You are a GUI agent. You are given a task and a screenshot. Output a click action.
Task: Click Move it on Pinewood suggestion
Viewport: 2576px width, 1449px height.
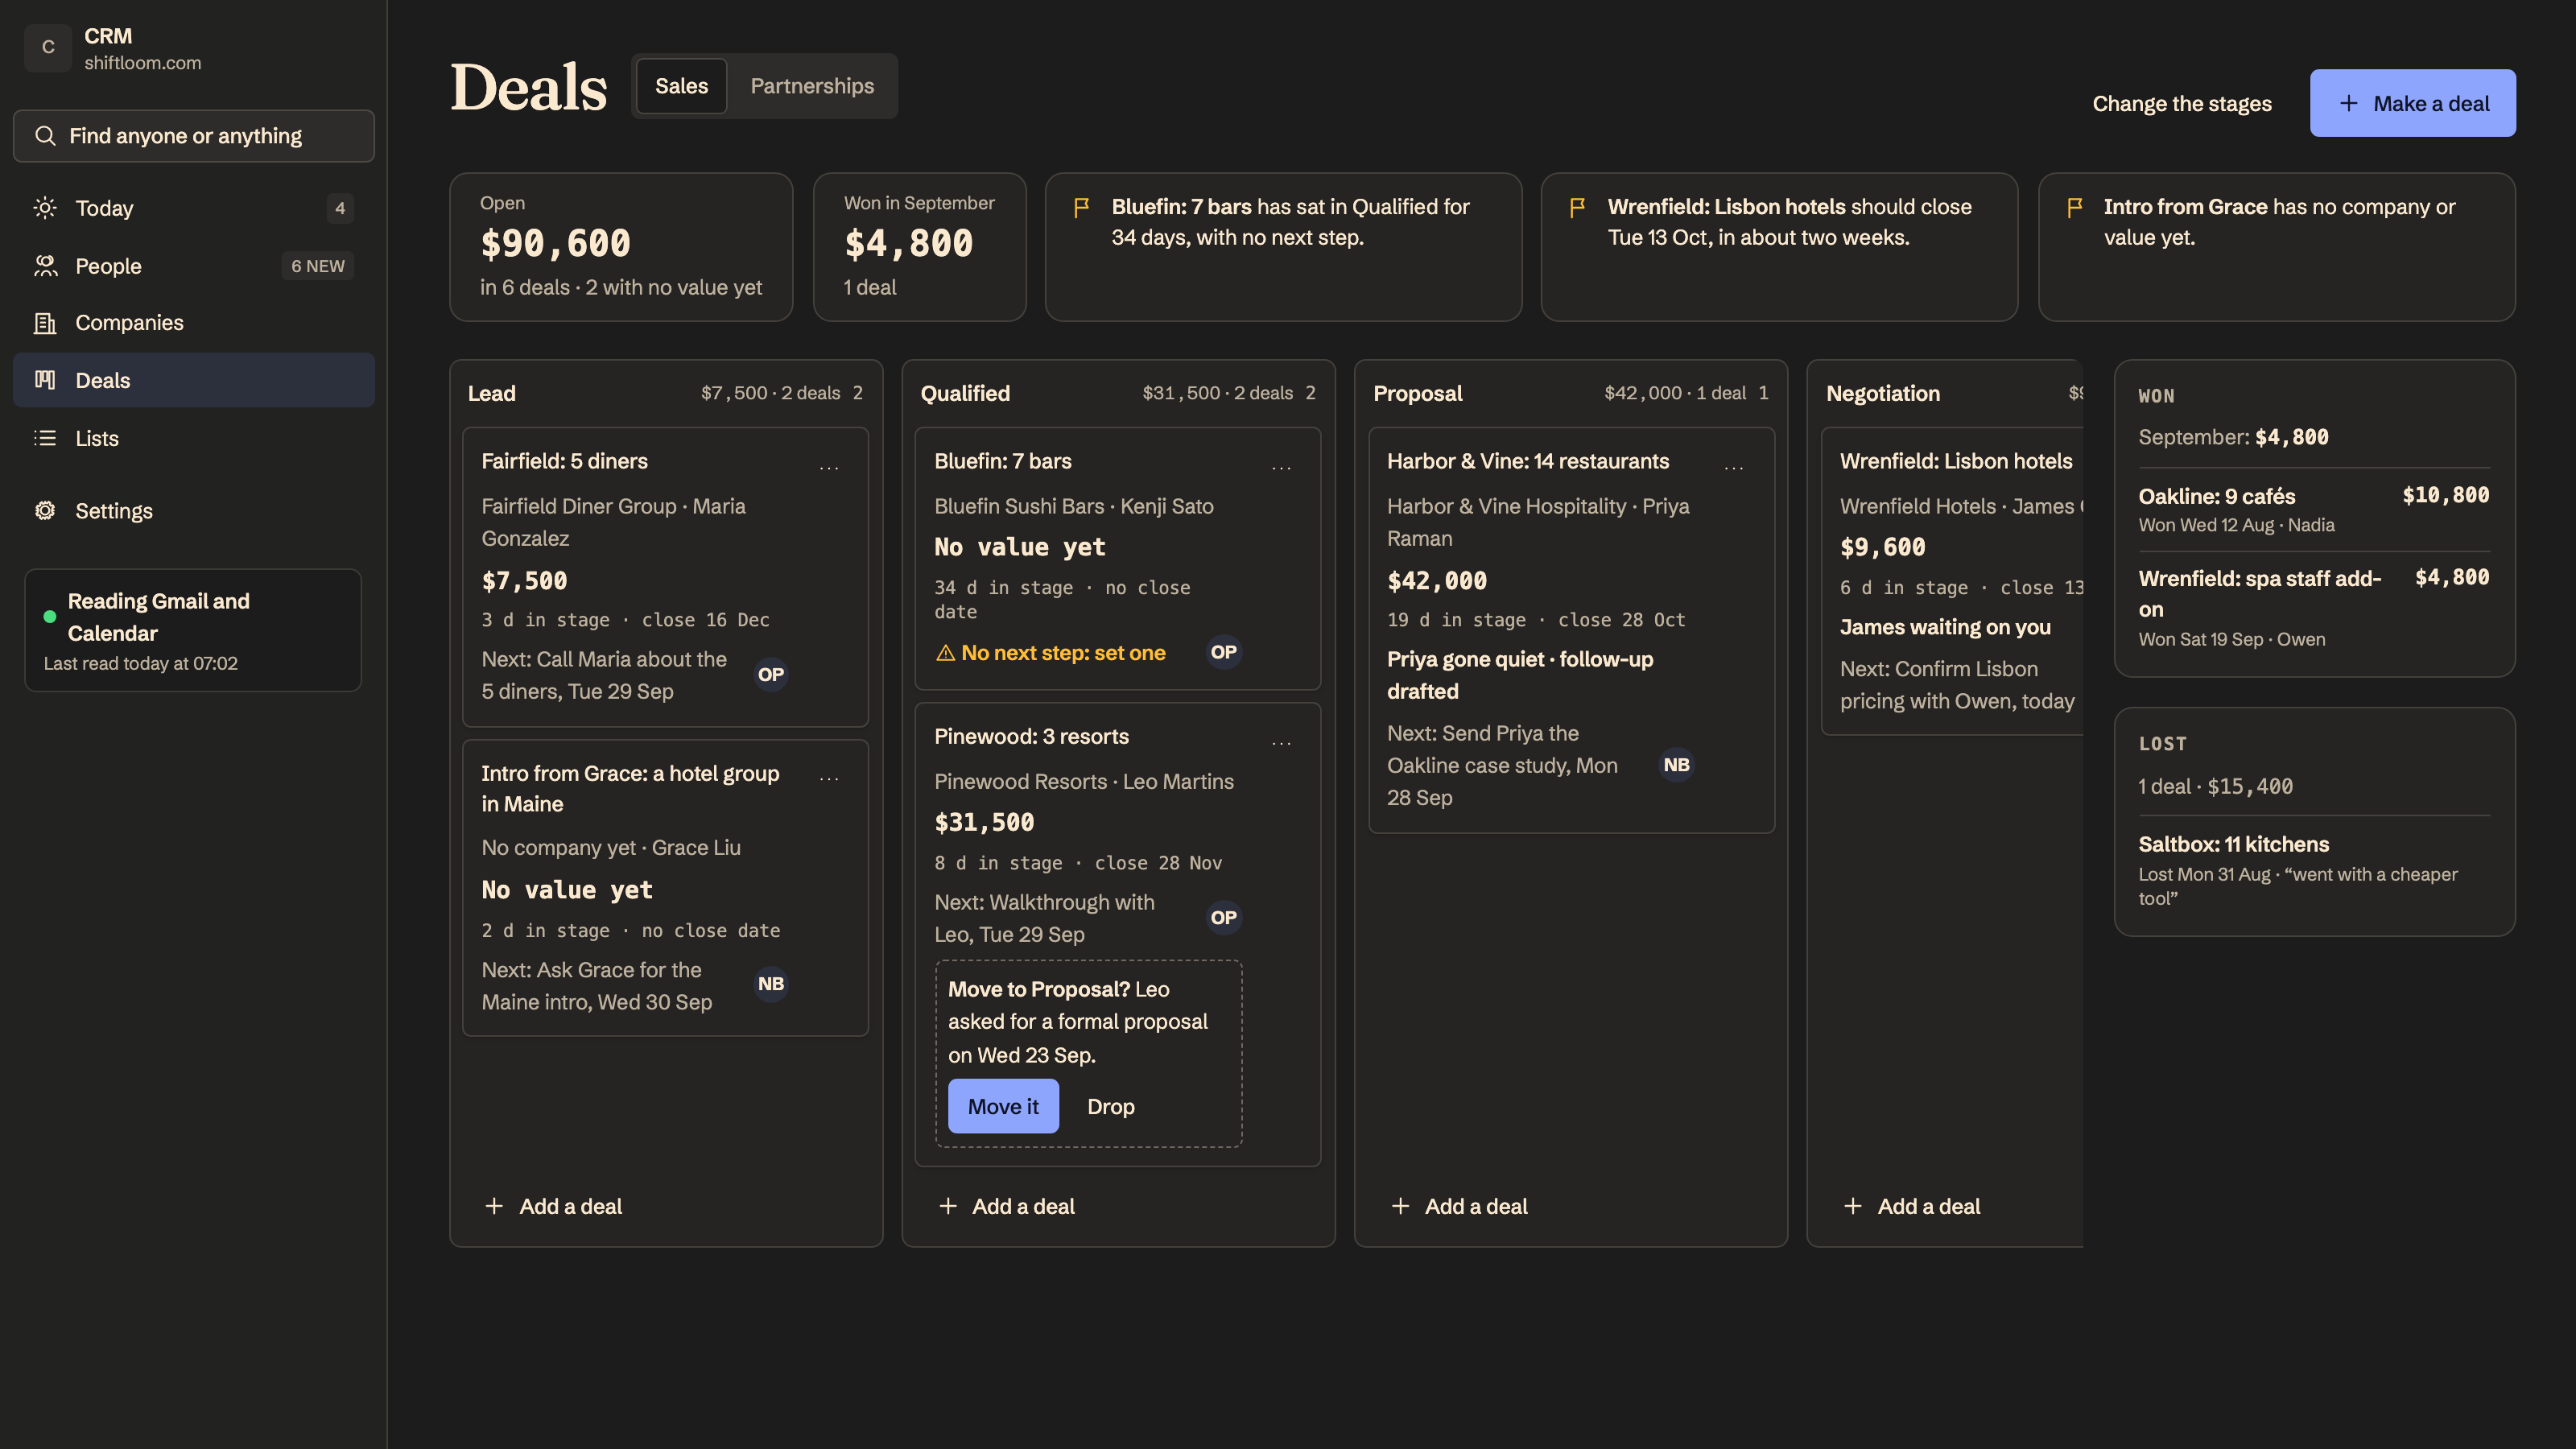coord(1003,1106)
